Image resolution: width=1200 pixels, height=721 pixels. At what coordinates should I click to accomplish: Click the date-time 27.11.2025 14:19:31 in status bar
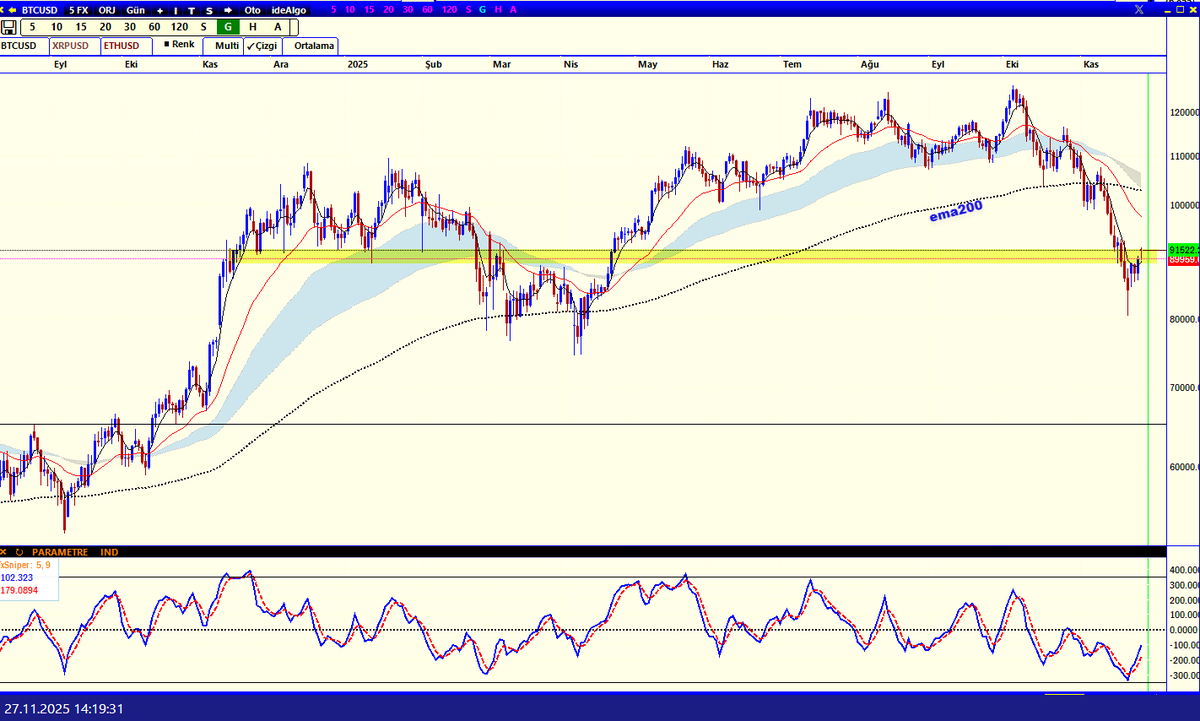tap(65, 708)
